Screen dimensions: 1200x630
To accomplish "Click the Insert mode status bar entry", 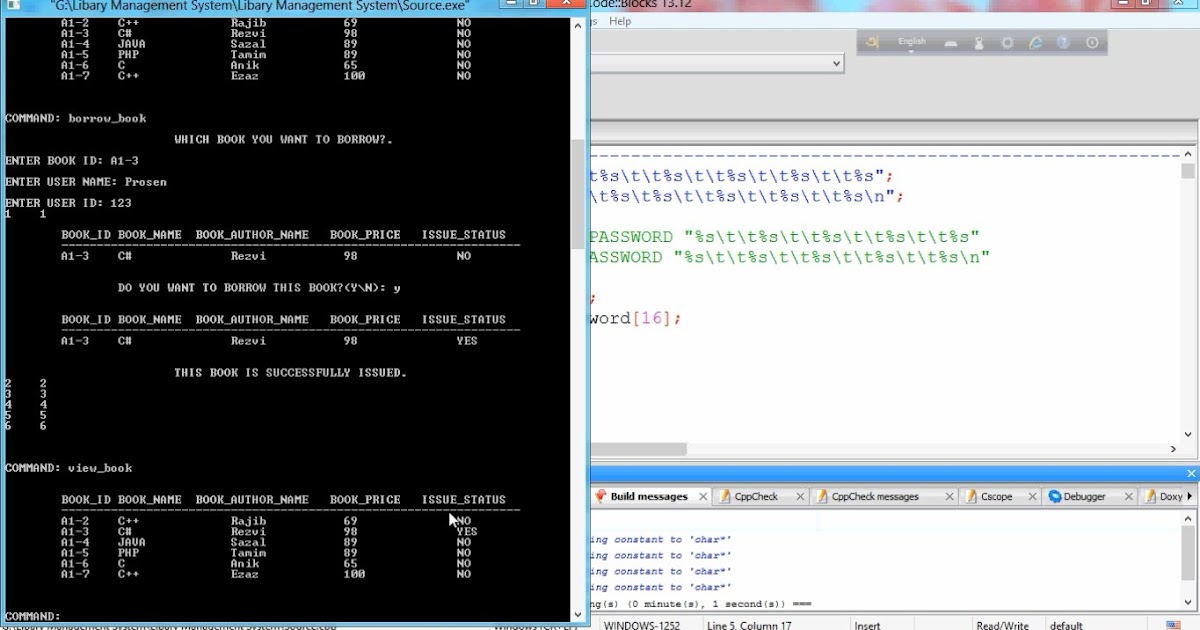I will 868,625.
